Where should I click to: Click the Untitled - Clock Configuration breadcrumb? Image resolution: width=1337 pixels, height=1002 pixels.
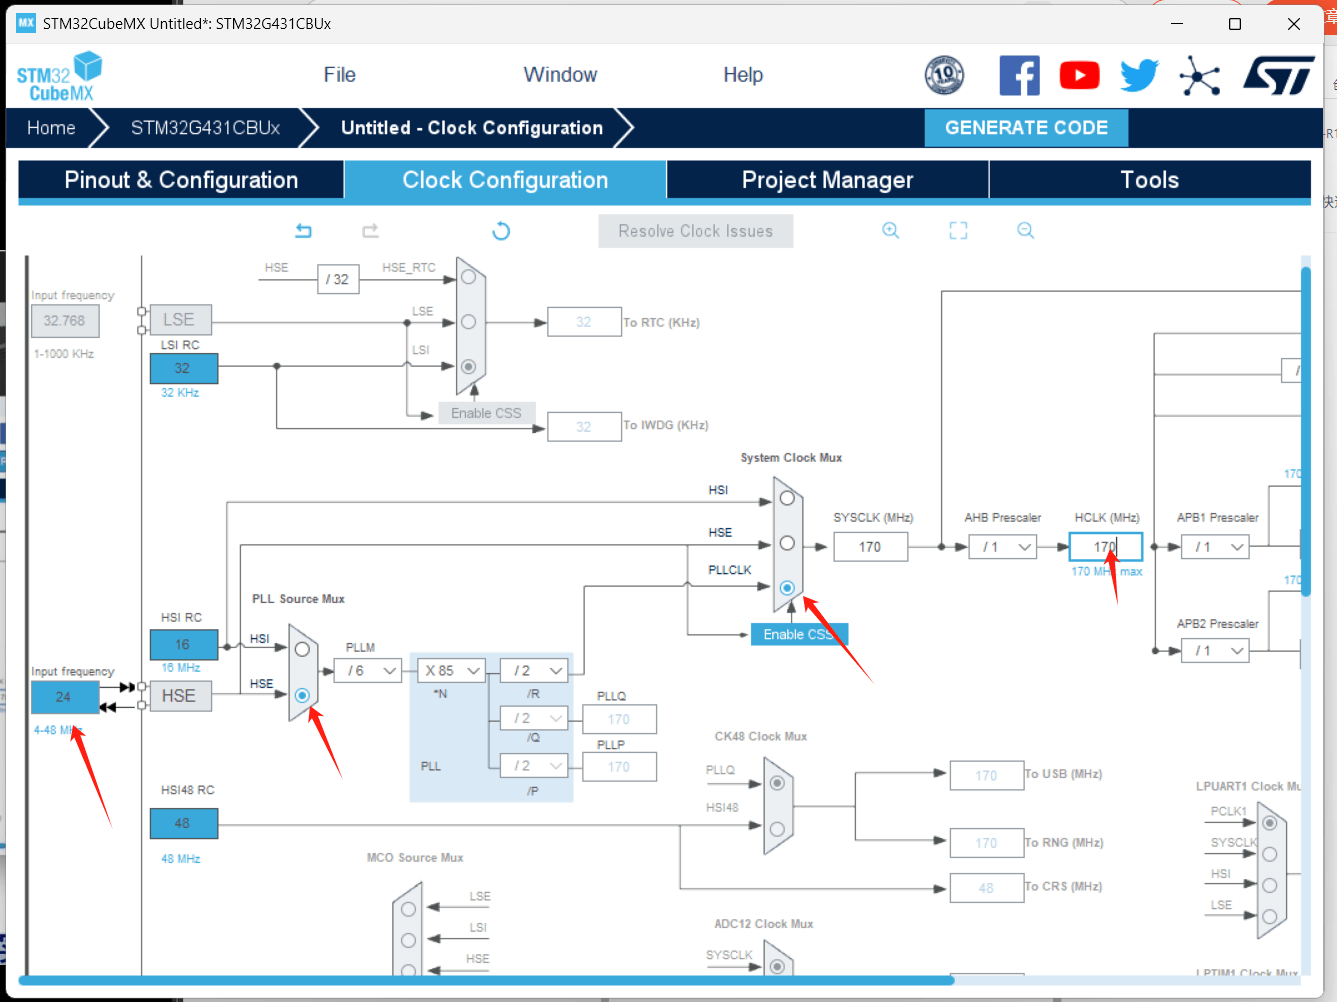472,128
